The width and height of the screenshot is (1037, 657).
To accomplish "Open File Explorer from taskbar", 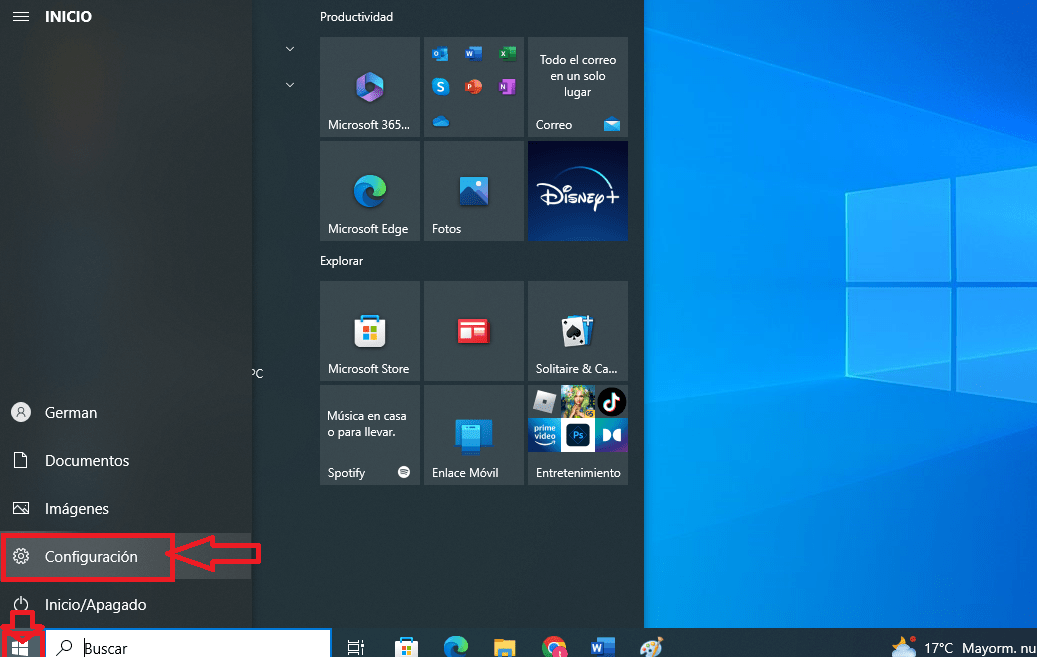I will [505, 647].
